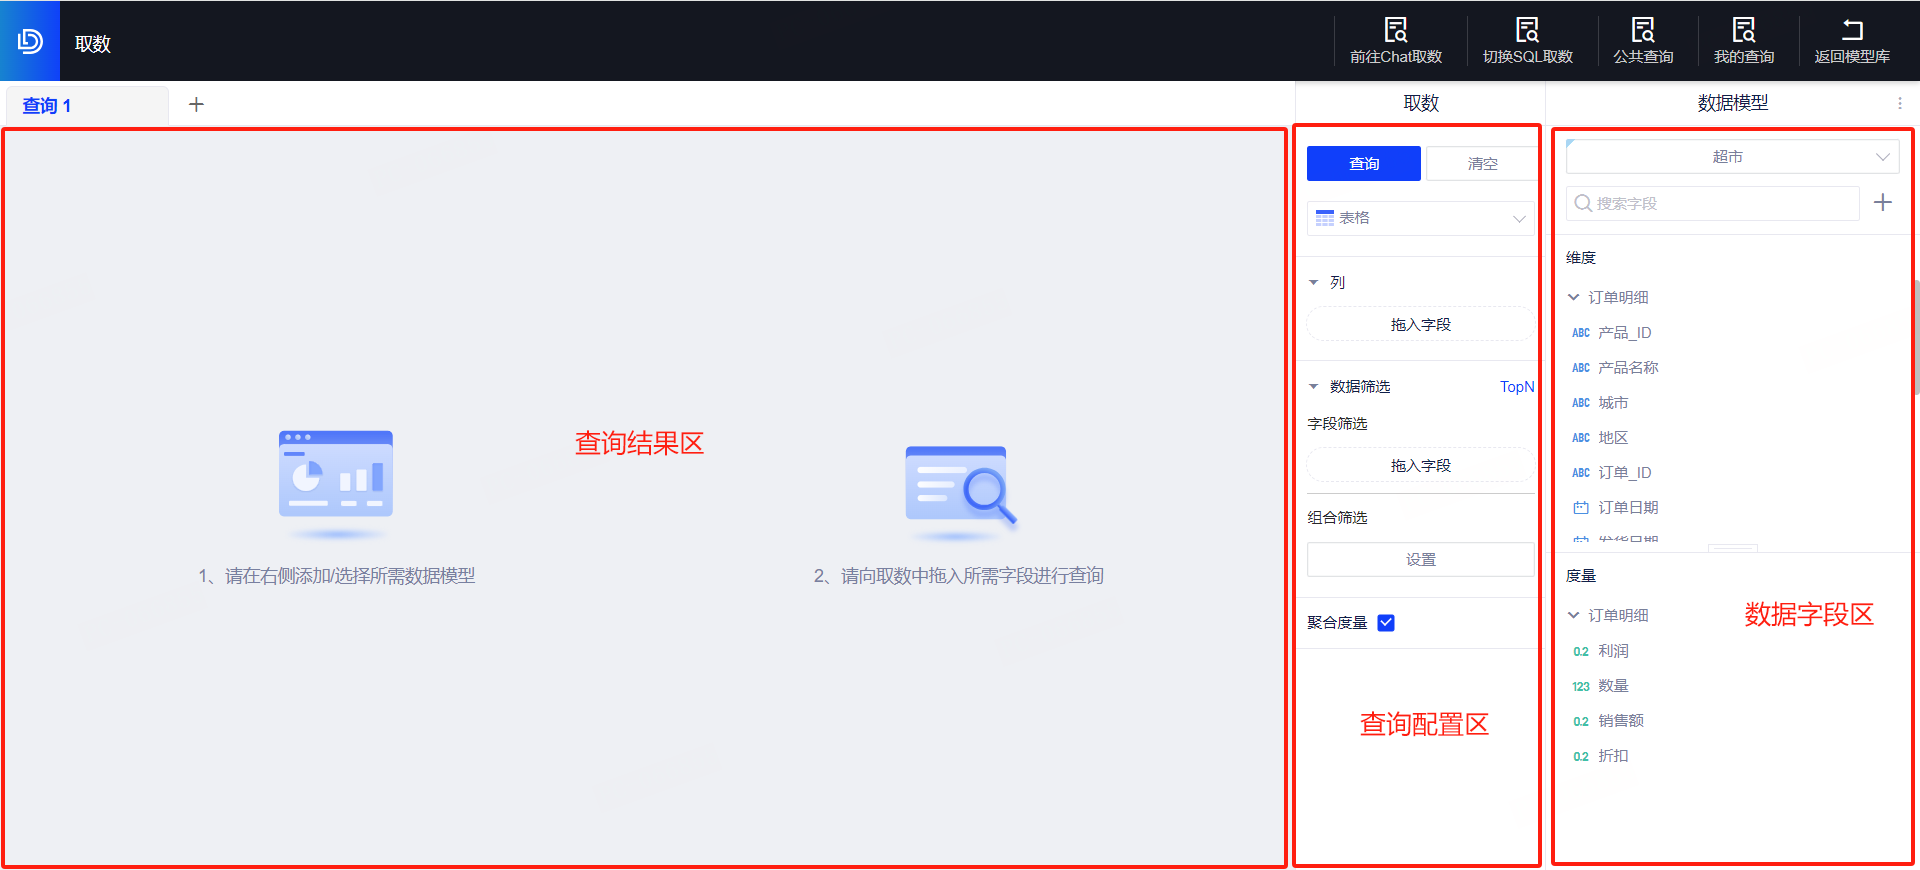Open 公共查询 in the top bar
1920x870 pixels.
pos(1642,30)
